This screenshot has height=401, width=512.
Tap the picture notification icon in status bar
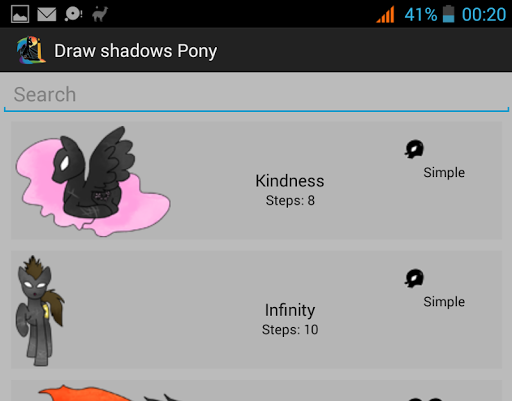pyautogui.click(x=20, y=14)
